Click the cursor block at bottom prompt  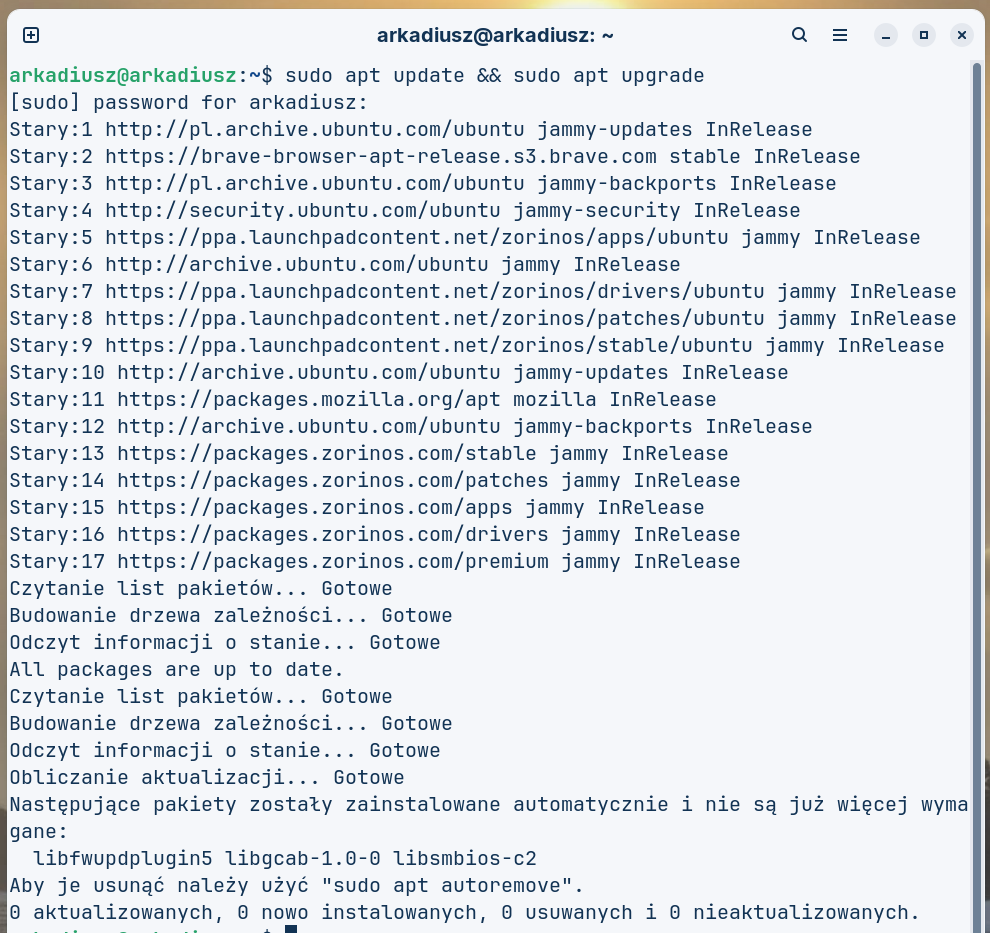click(291, 930)
